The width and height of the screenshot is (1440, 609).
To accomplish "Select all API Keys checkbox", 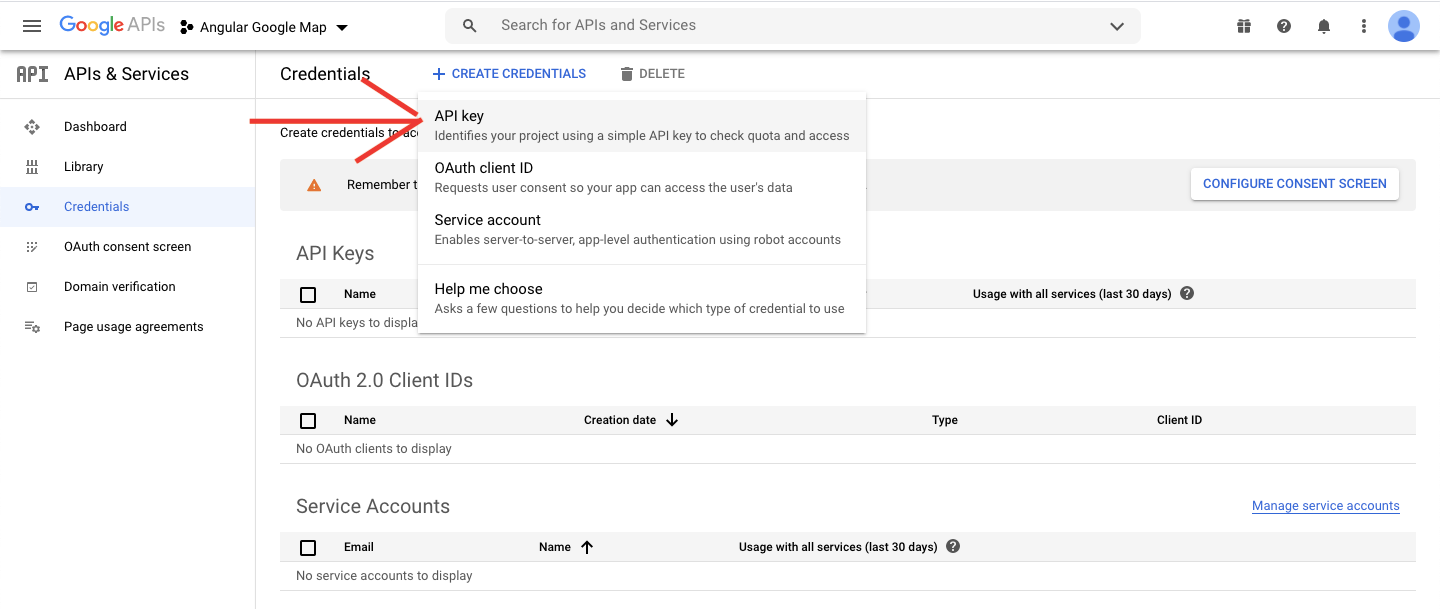I will pos(308,295).
